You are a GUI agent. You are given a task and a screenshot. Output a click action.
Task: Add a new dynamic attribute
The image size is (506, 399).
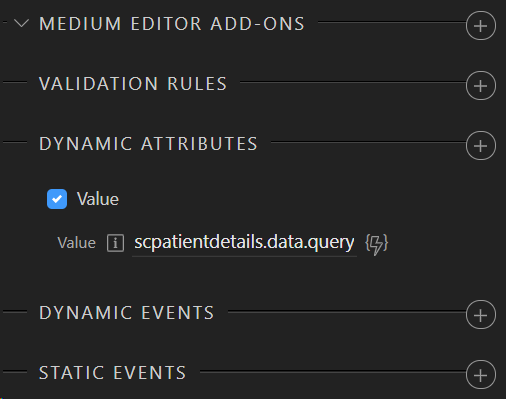pyautogui.click(x=481, y=146)
